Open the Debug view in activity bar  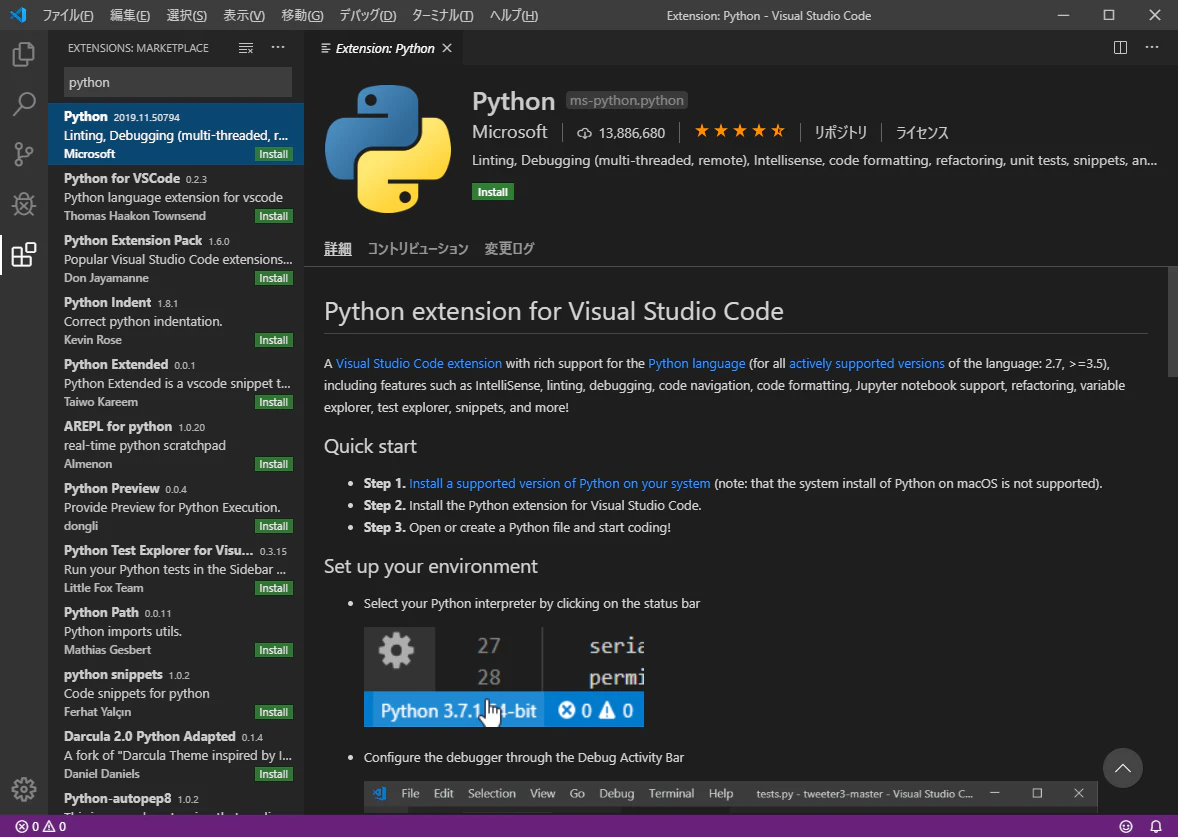click(x=23, y=204)
